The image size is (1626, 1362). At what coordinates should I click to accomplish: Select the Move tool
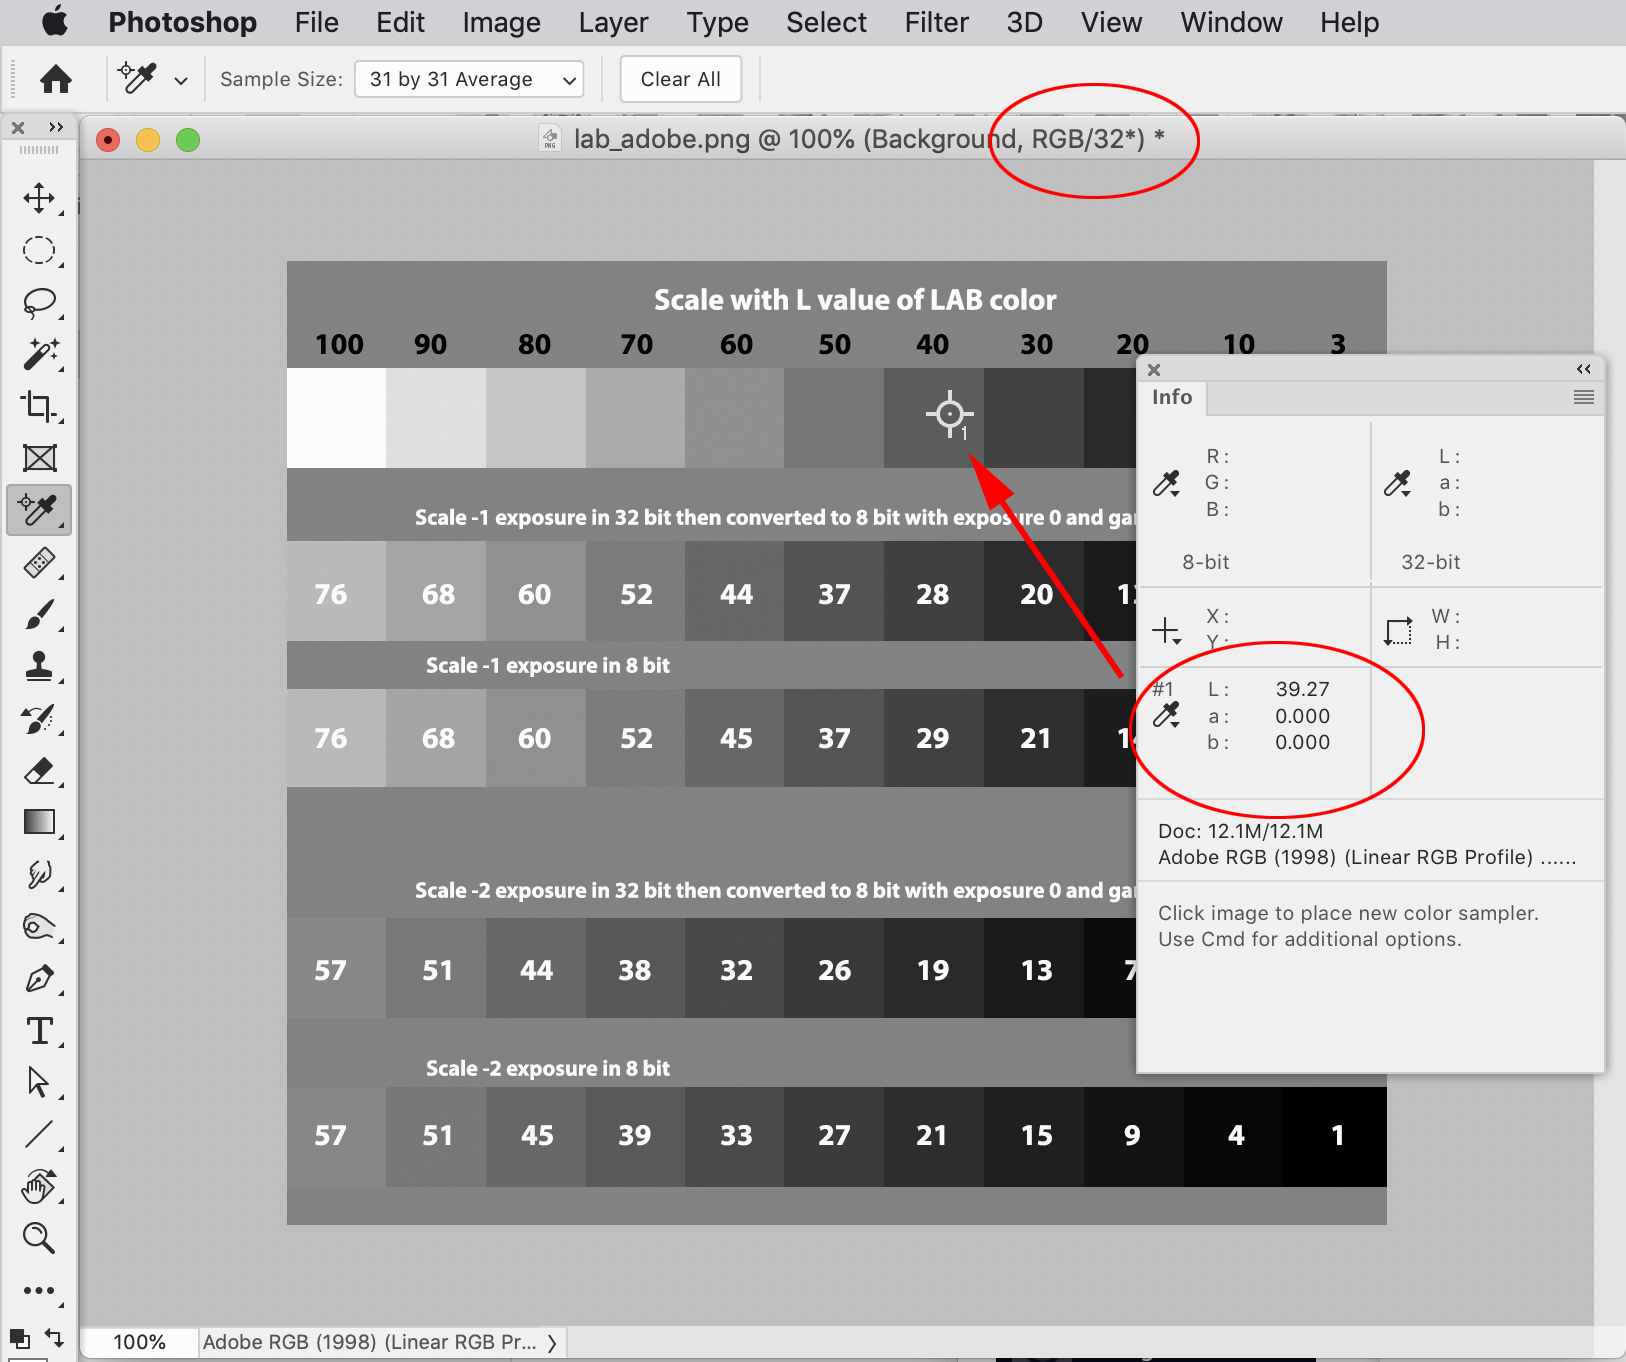click(39, 198)
